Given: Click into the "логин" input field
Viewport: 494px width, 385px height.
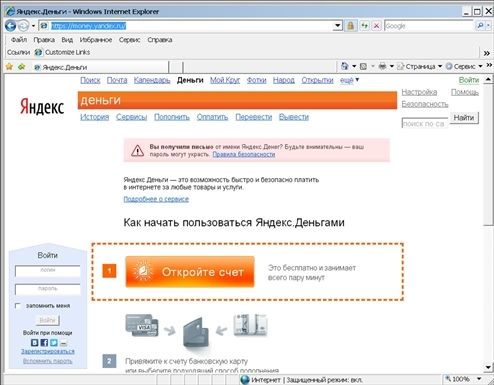Looking at the screenshot, I should 48,271.
